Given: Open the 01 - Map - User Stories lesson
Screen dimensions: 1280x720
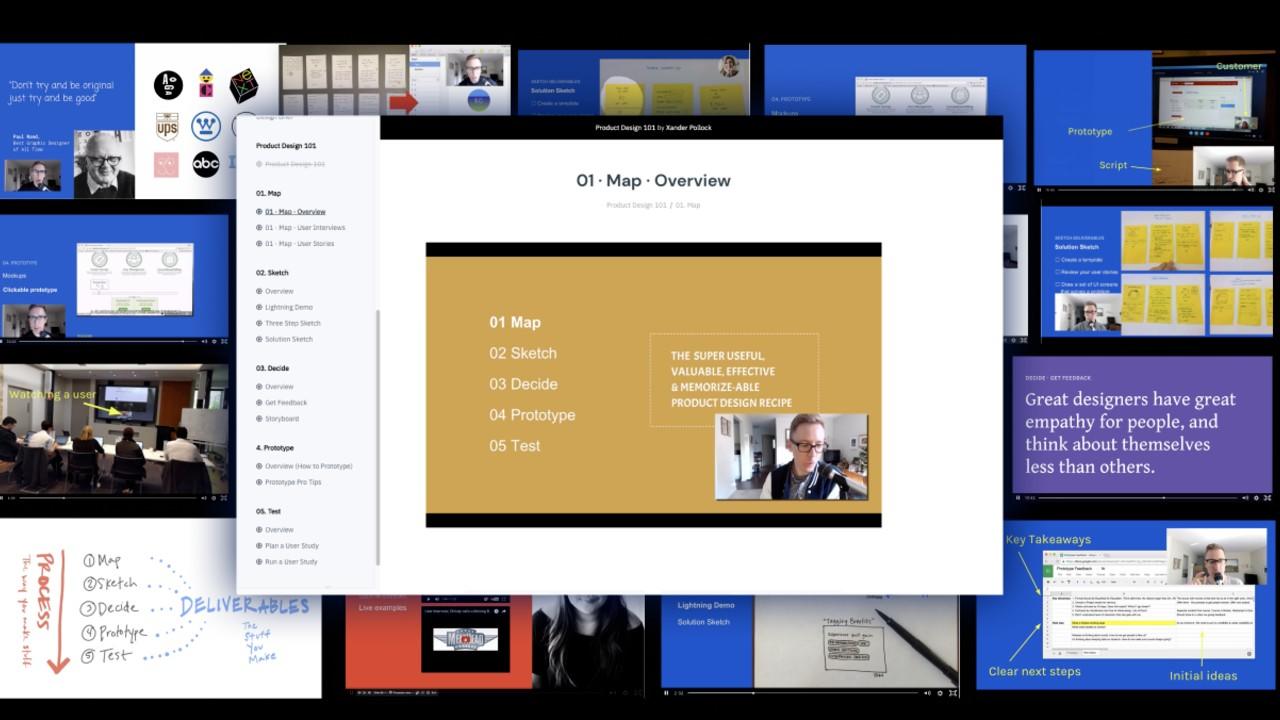Looking at the screenshot, I should click(299, 244).
